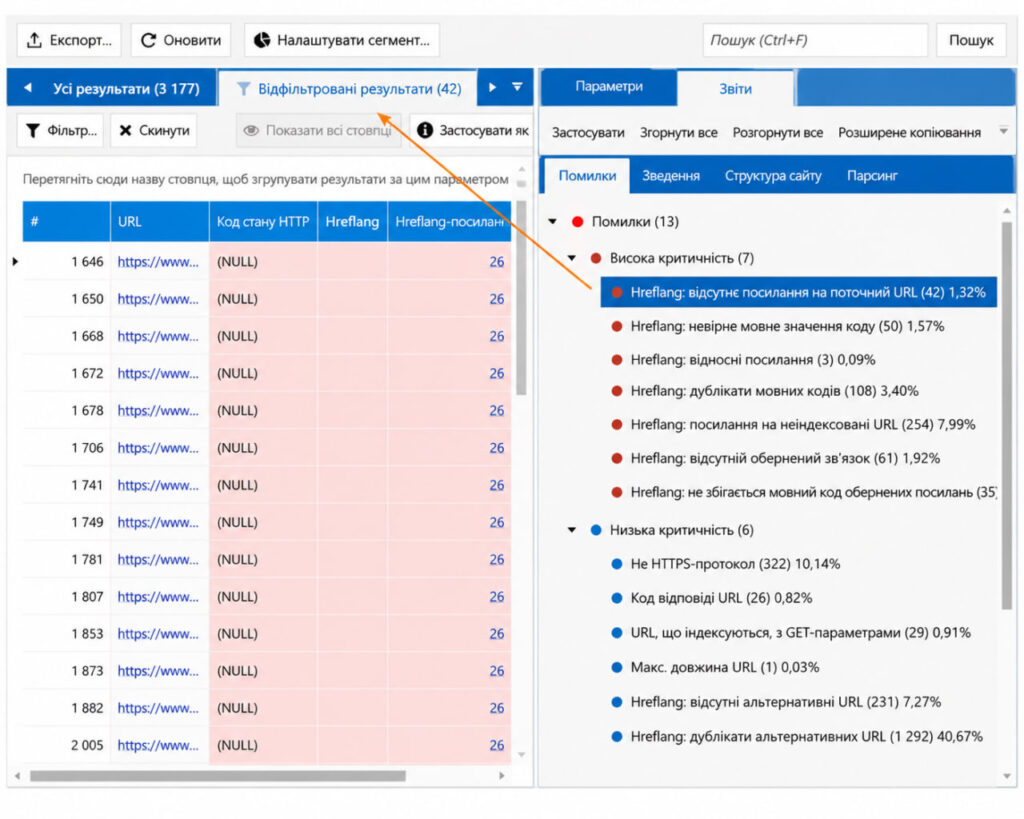Sort by Hreflang-посилання column header
1024x819 pixels.
[x=449, y=221]
